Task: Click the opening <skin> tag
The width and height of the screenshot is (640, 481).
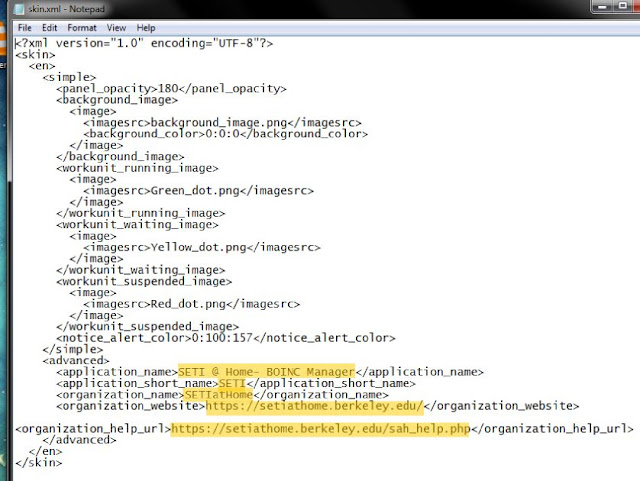Action: click(x=35, y=54)
